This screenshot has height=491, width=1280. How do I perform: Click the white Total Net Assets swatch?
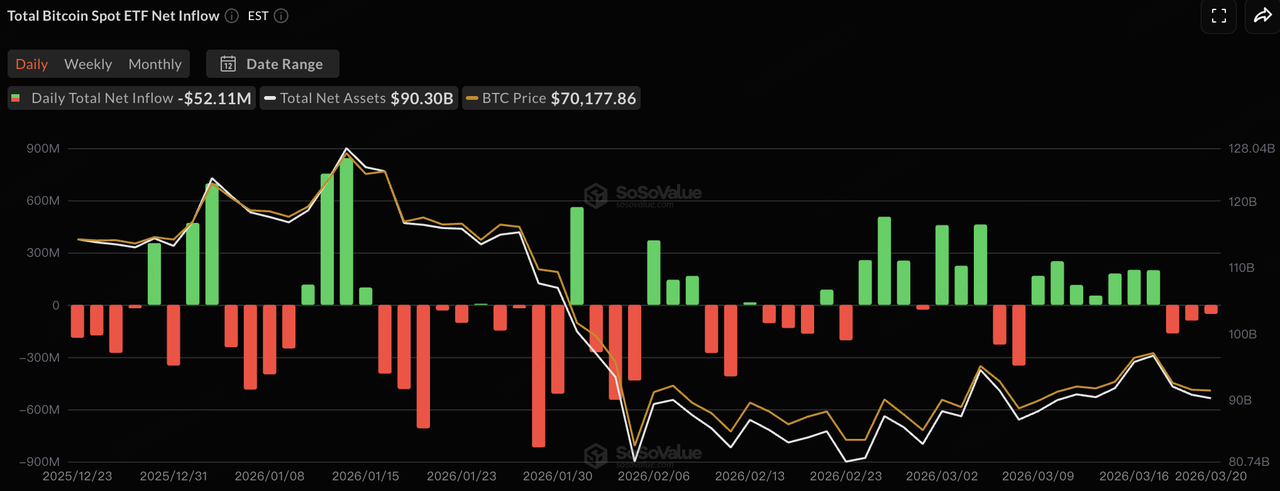click(270, 98)
